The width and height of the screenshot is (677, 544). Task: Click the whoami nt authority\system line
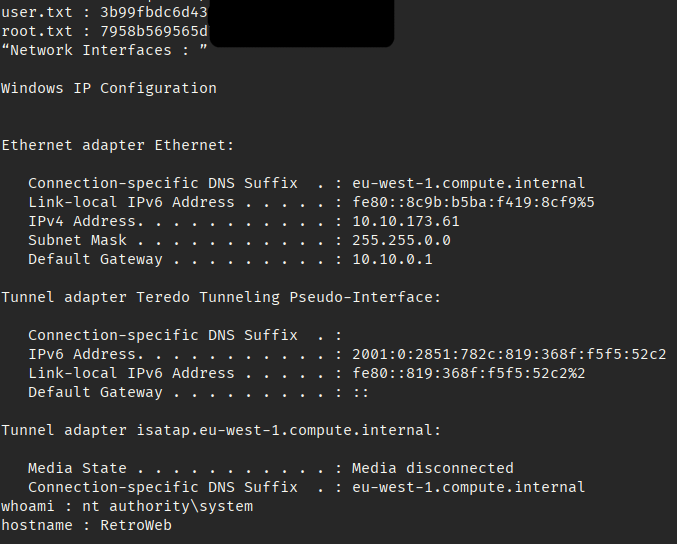click(x=126, y=506)
